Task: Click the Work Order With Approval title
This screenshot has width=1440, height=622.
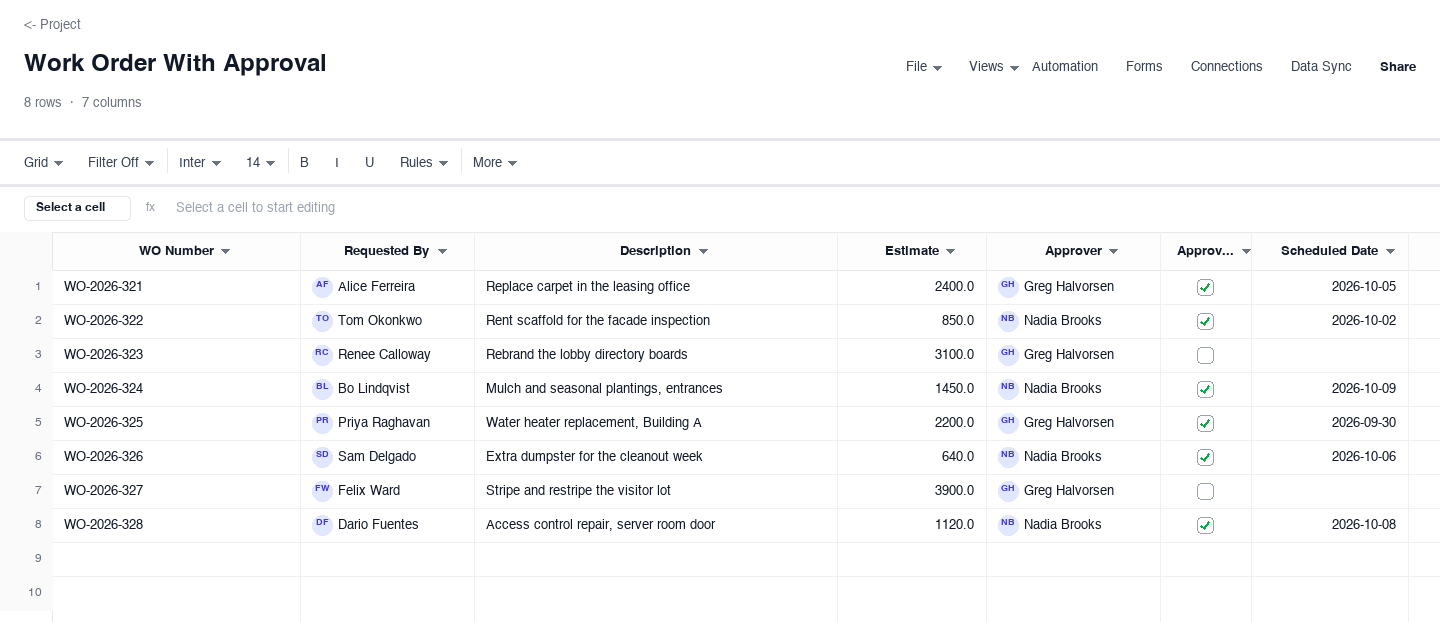Action: click(175, 63)
